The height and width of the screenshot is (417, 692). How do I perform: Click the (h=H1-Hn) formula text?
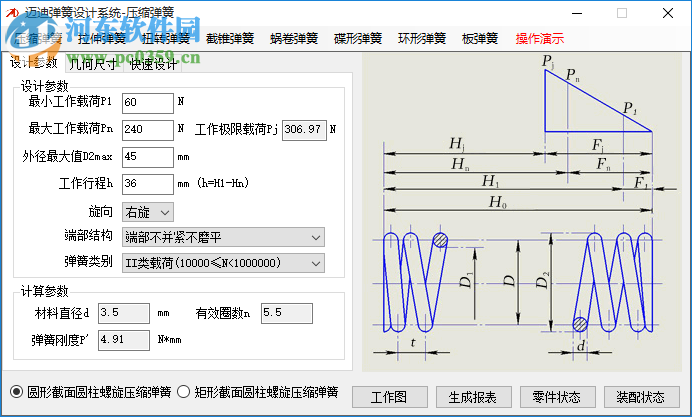coord(223,183)
